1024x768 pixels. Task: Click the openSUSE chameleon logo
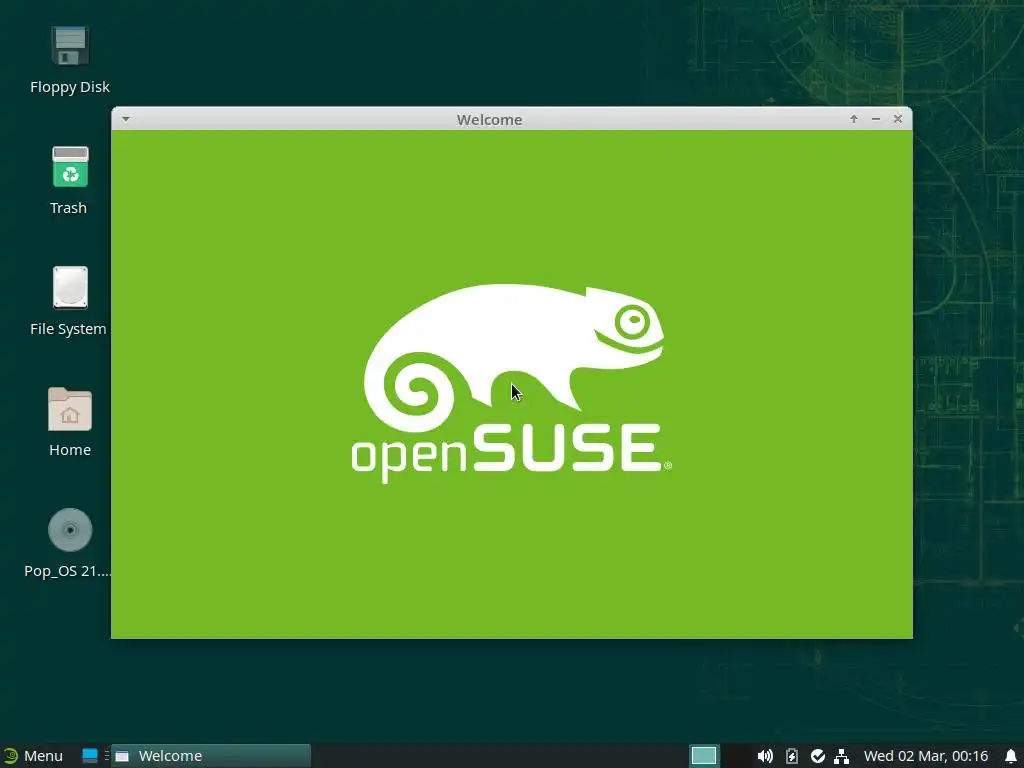[511, 383]
